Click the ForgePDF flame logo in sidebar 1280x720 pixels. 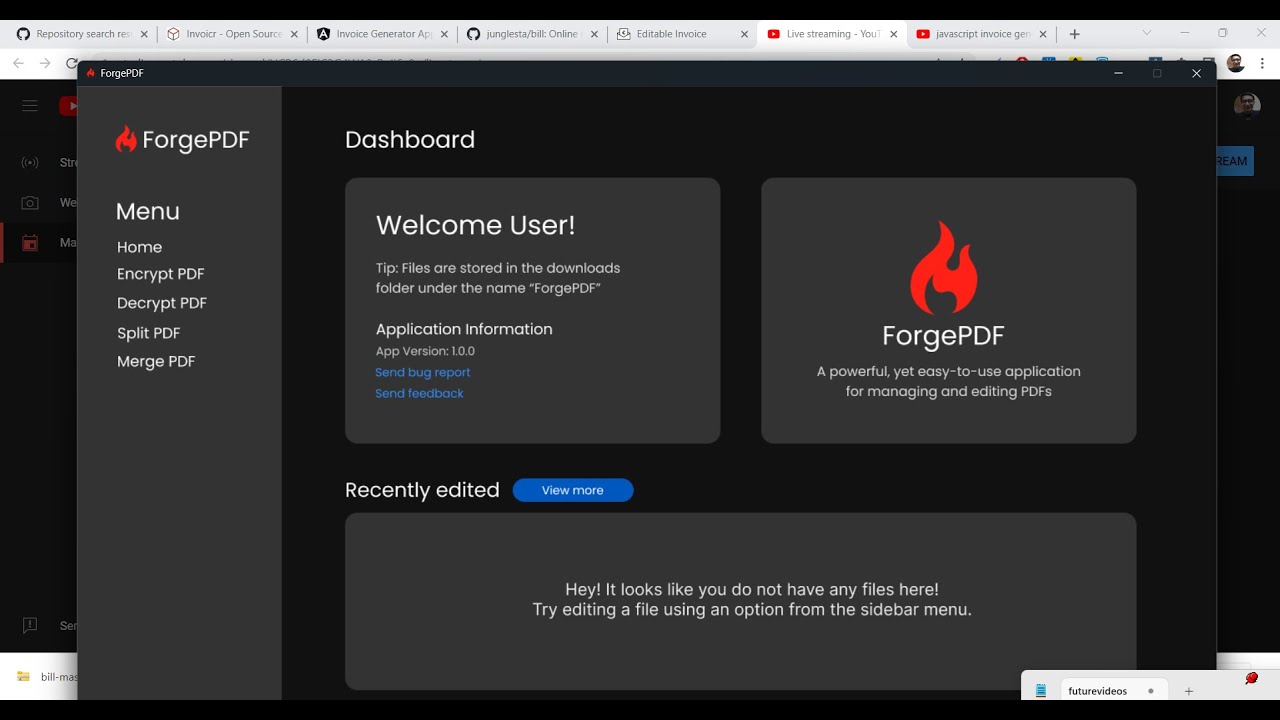(126, 139)
